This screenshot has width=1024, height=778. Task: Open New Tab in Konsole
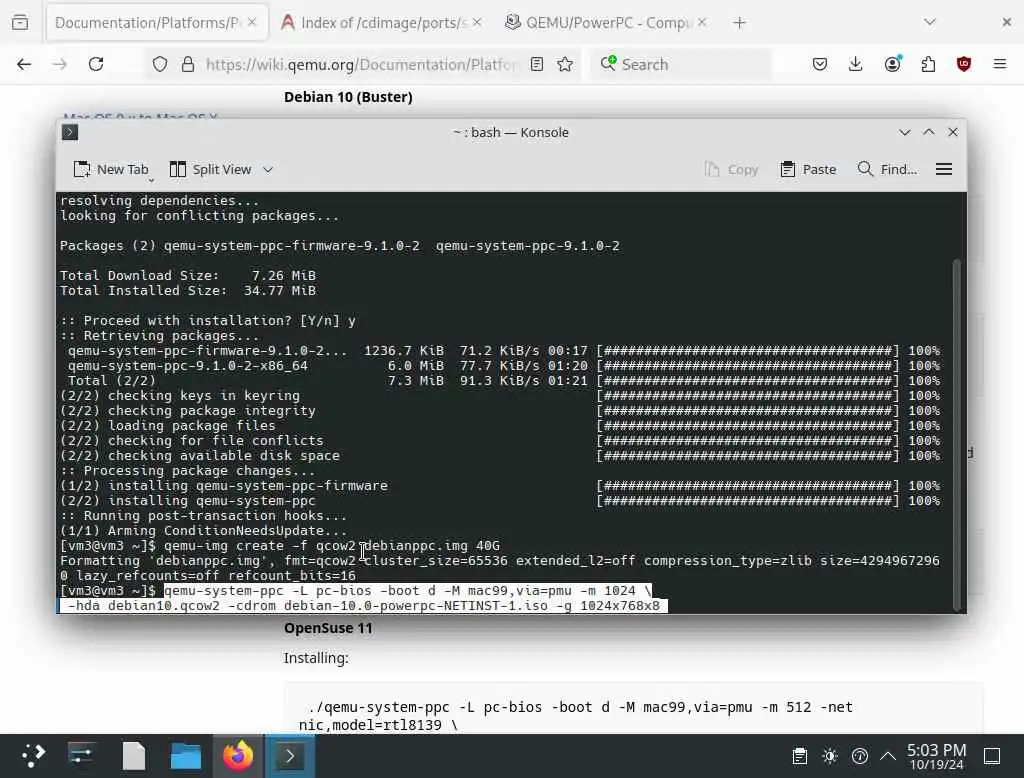point(110,169)
